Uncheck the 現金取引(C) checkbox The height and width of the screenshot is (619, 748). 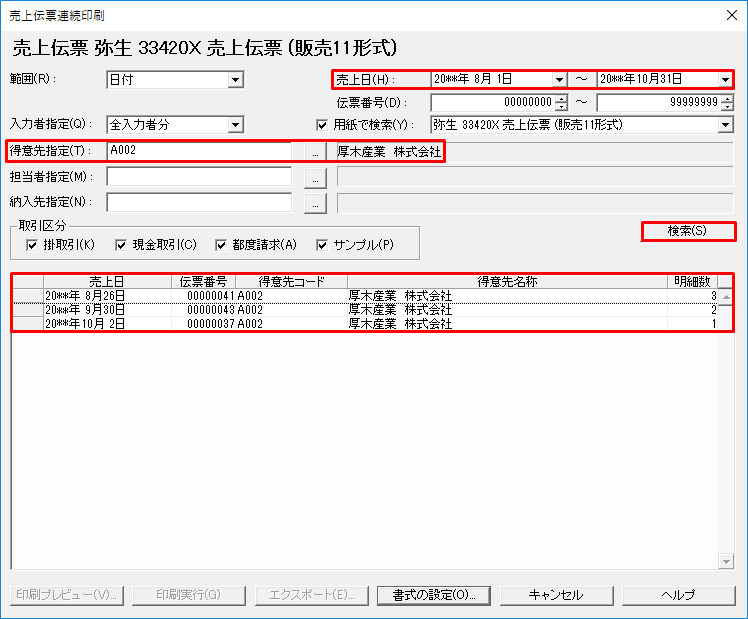(121, 245)
